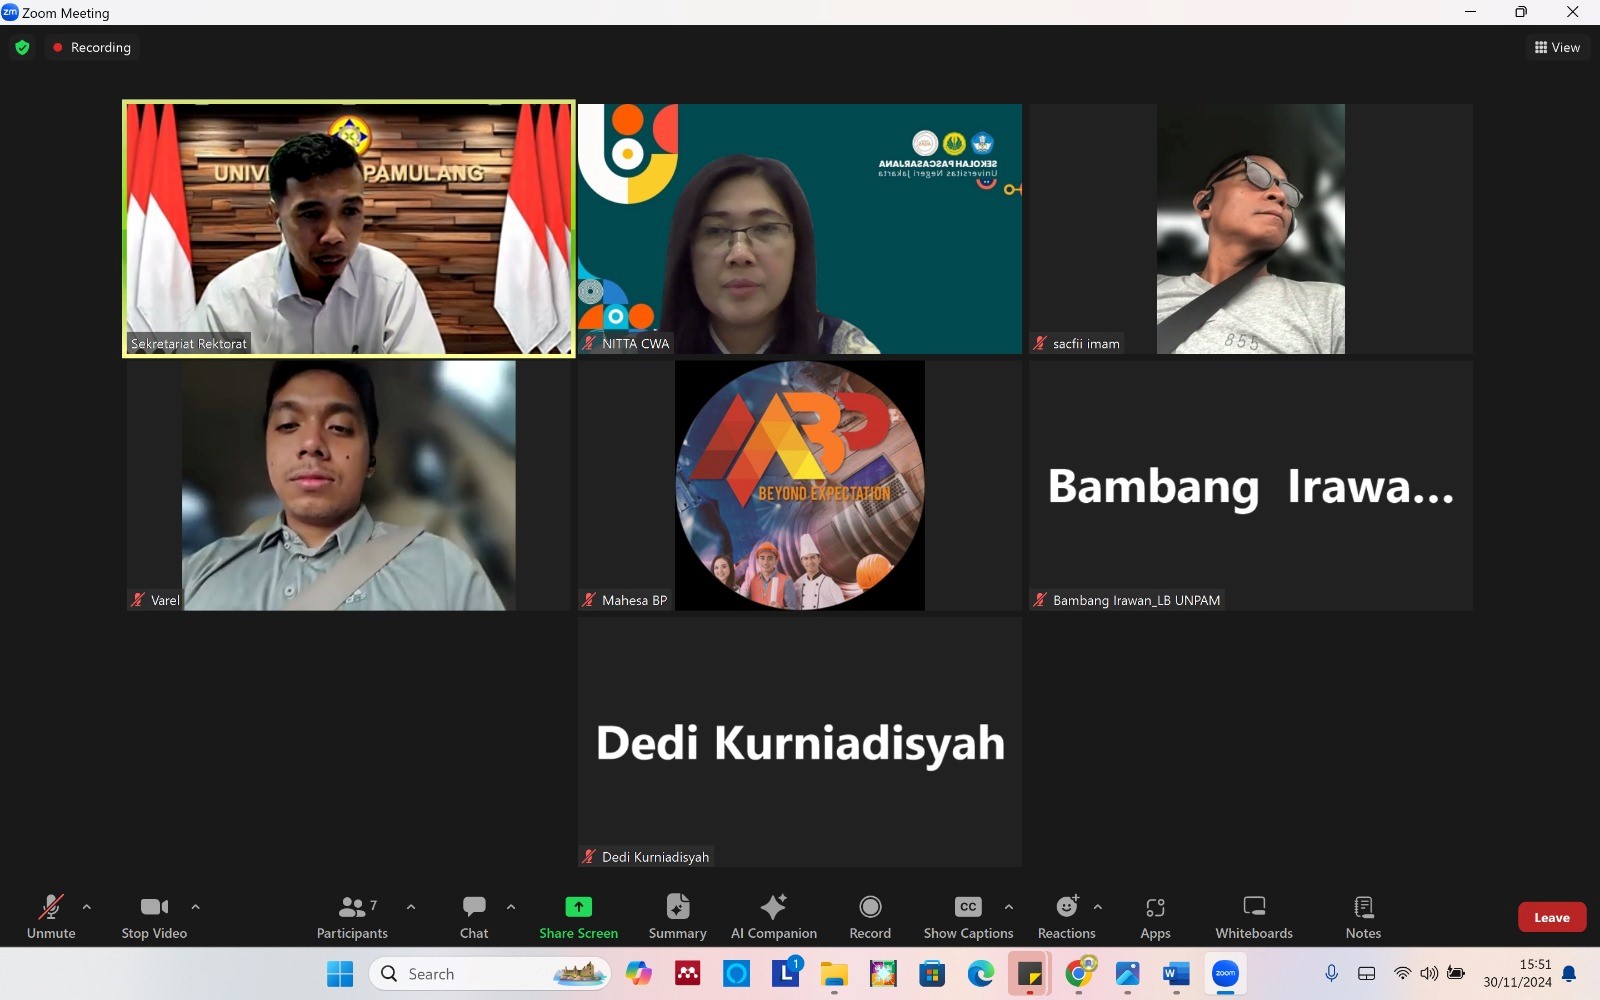This screenshot has height=1000, width=1600.
Task: Click battery icon in system tray
Action: pos(1456,974)
